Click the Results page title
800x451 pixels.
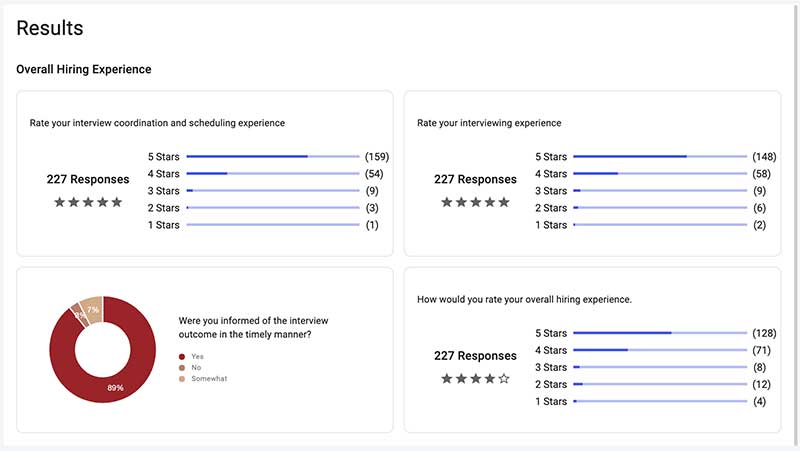click(50, 29)
